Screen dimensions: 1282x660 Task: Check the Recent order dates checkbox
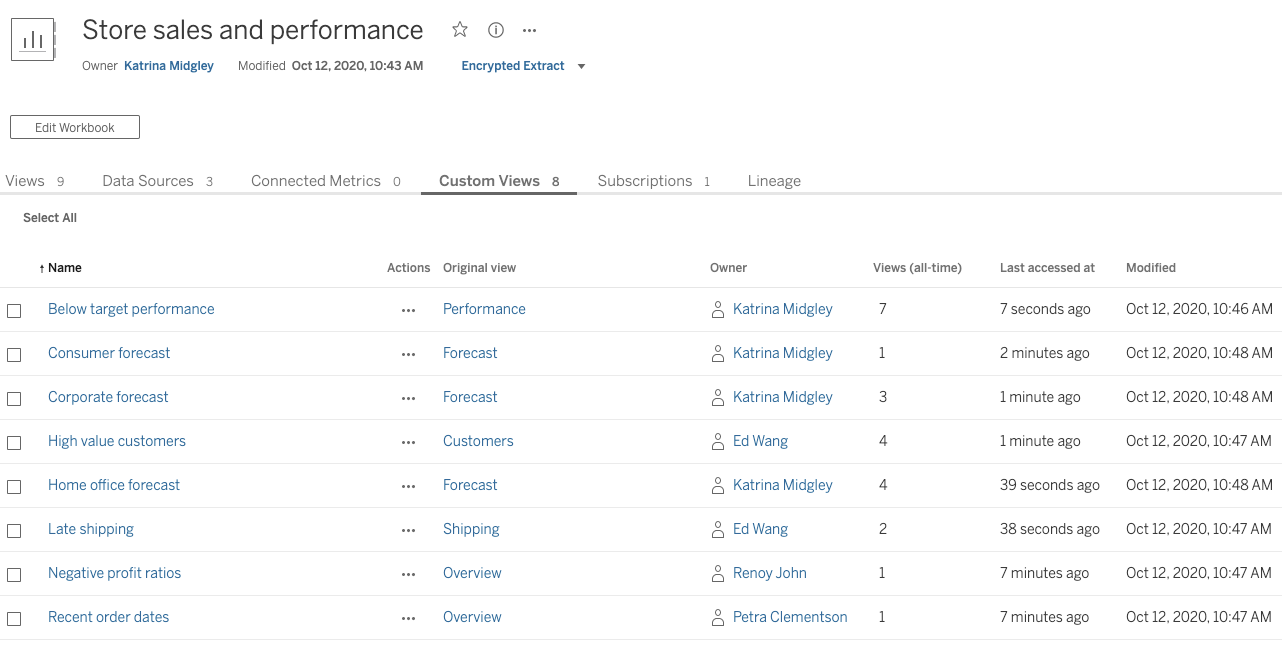point(14,618)
